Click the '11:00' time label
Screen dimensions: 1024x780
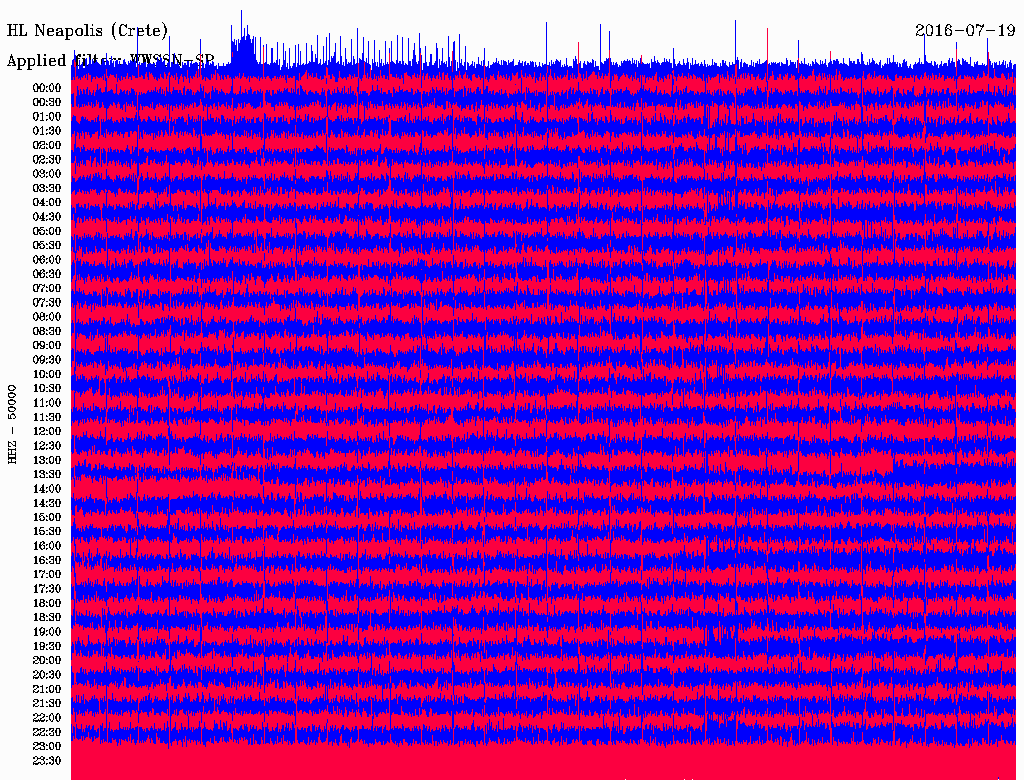pyautogui.click(x=47, y=402)
